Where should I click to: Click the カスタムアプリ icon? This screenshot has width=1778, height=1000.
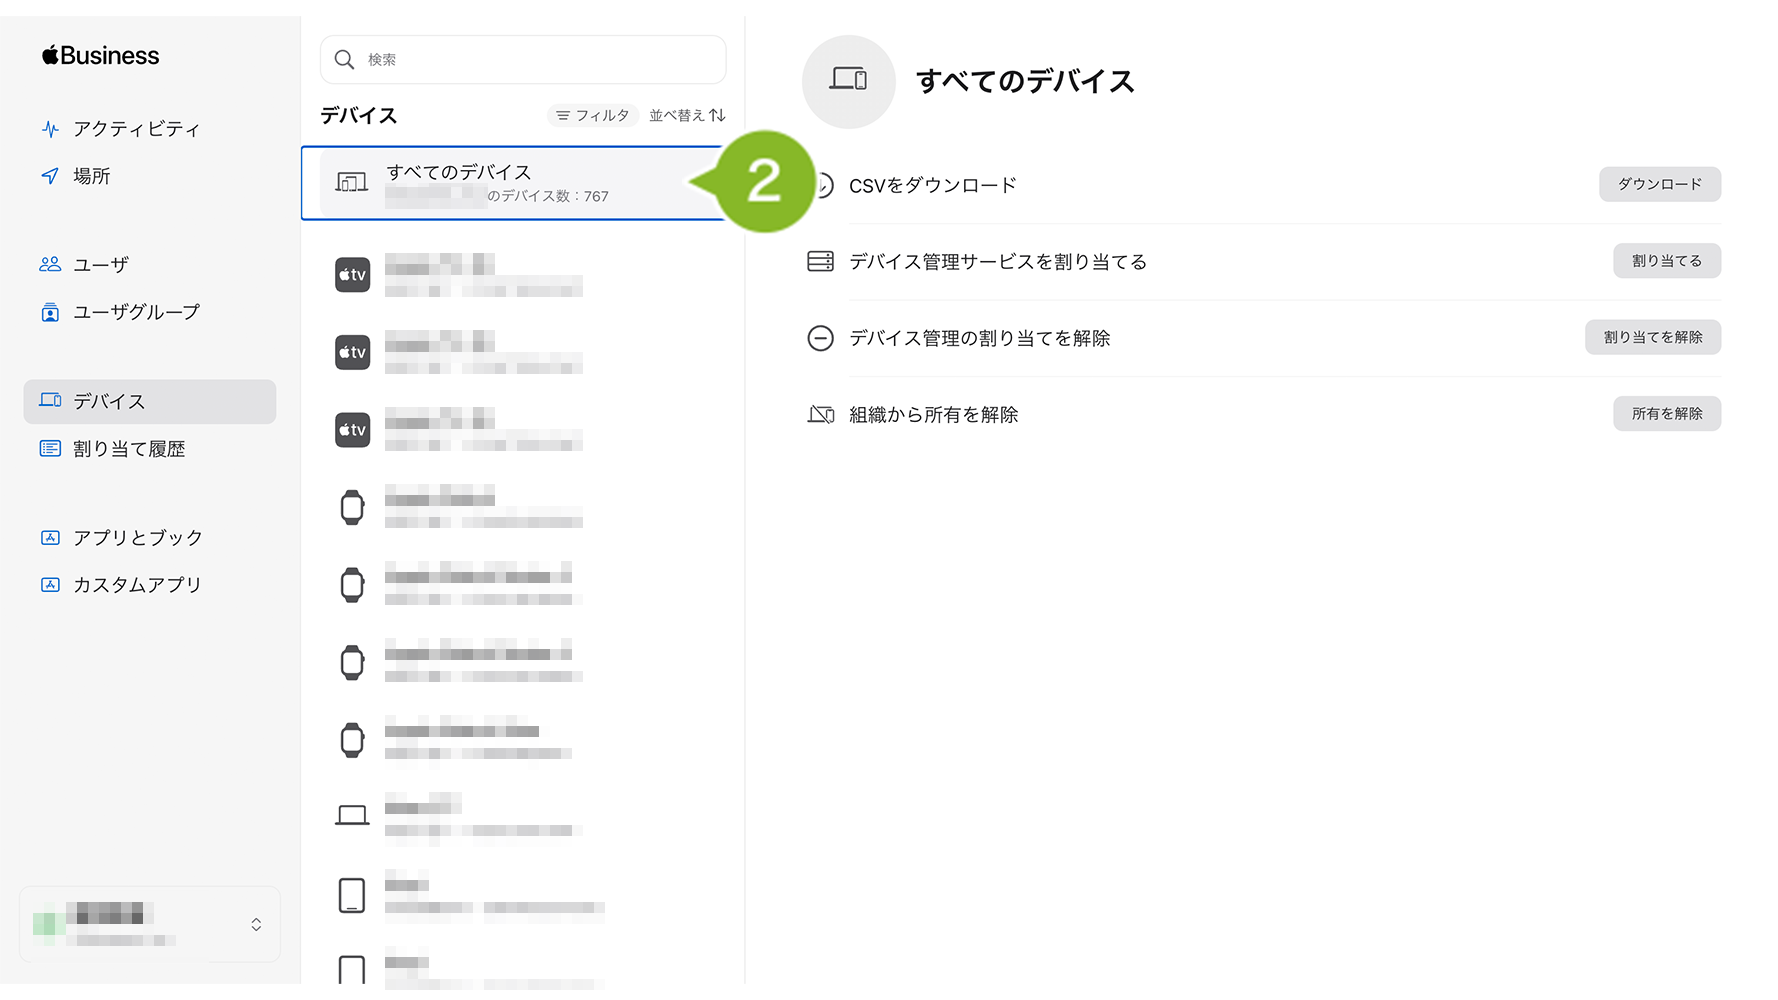(50, 585)
